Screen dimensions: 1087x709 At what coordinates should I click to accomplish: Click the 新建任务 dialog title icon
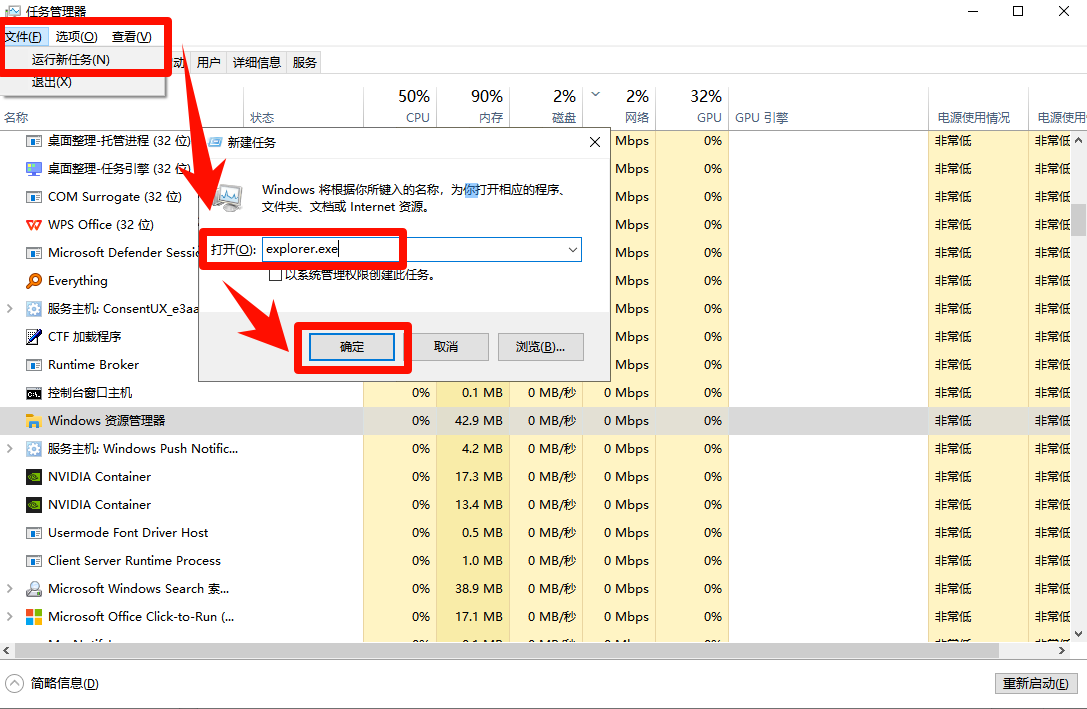click(215, 142)
